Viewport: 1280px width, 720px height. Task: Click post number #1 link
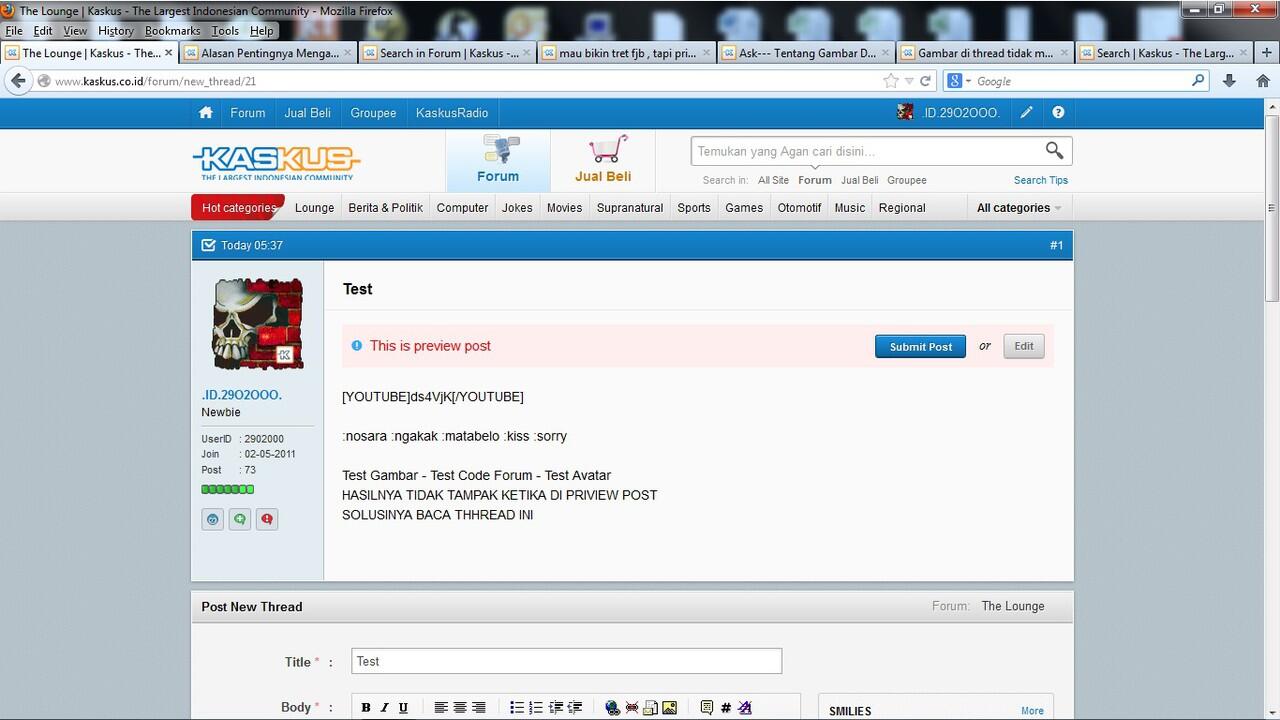pyautogui.click(x=1056, y=245)
